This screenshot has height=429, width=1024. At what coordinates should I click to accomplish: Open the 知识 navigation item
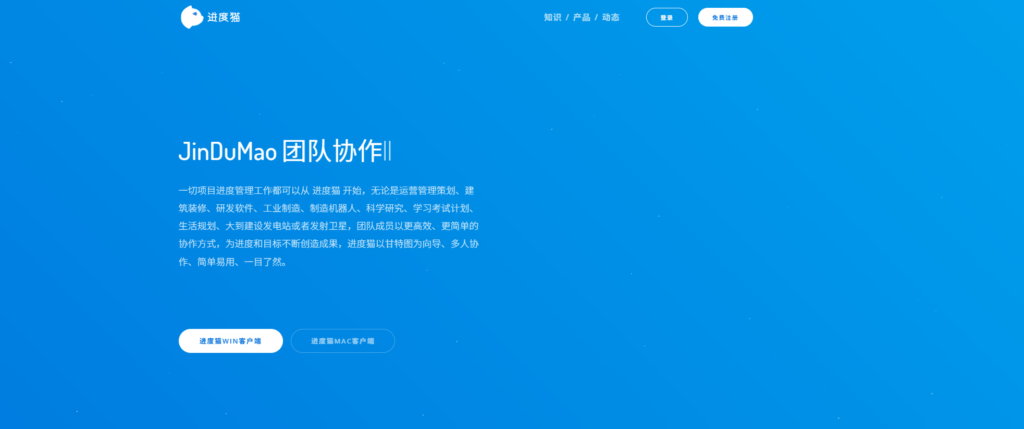(x=552, y=17)
